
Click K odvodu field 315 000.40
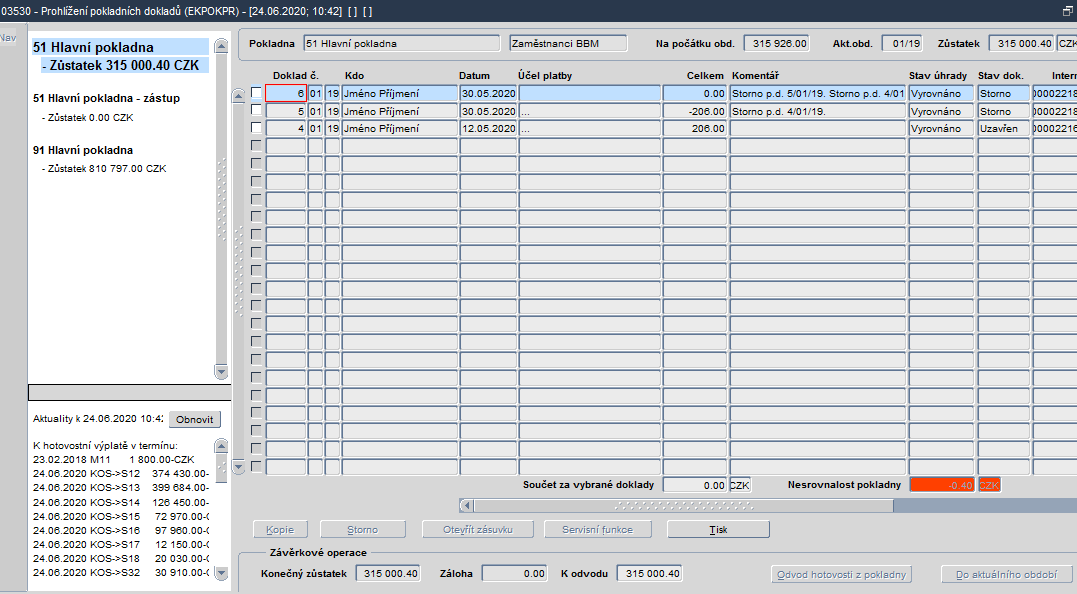coord(650,573)
